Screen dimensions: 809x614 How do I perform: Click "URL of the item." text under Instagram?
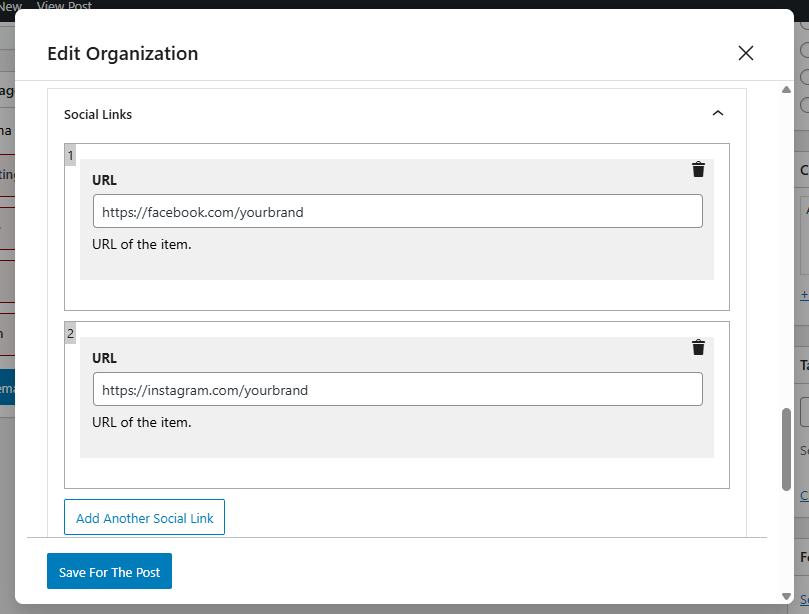coord(141,422)
